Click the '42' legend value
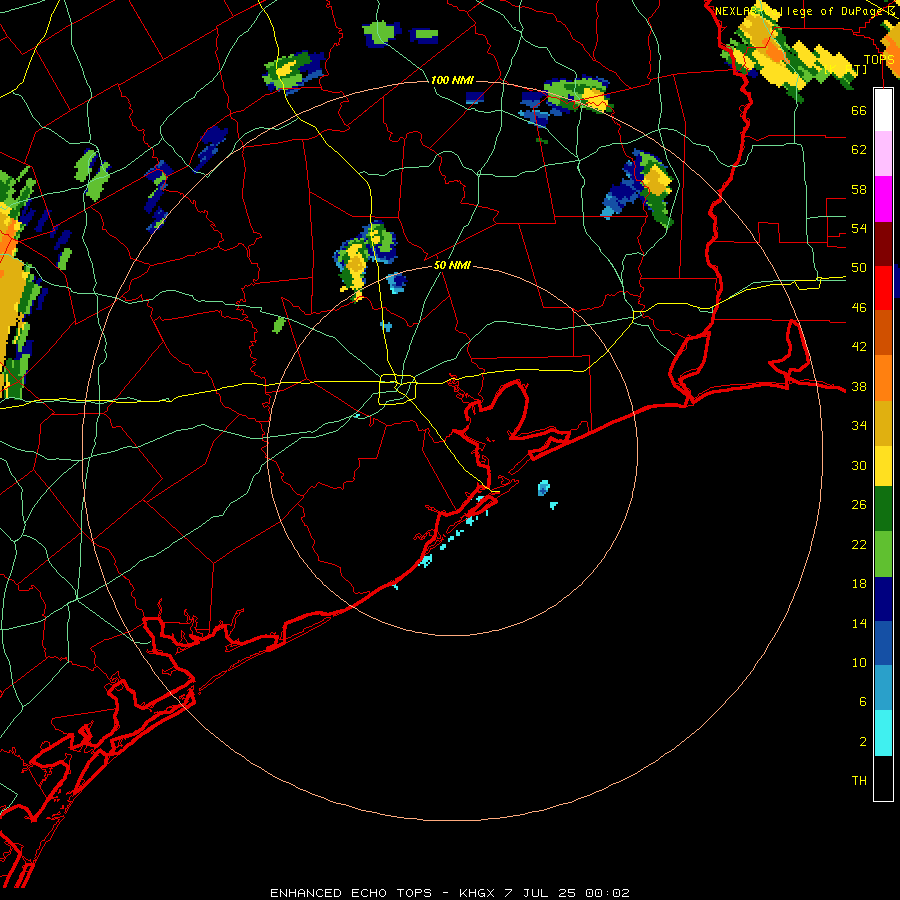The image size is (900, 900). [x=859, y=347]
